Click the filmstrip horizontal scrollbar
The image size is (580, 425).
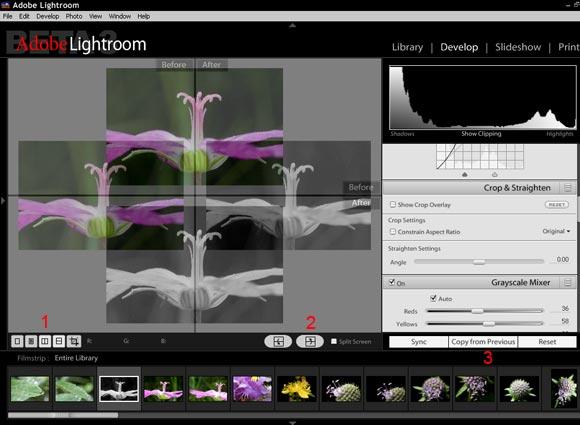63,415
